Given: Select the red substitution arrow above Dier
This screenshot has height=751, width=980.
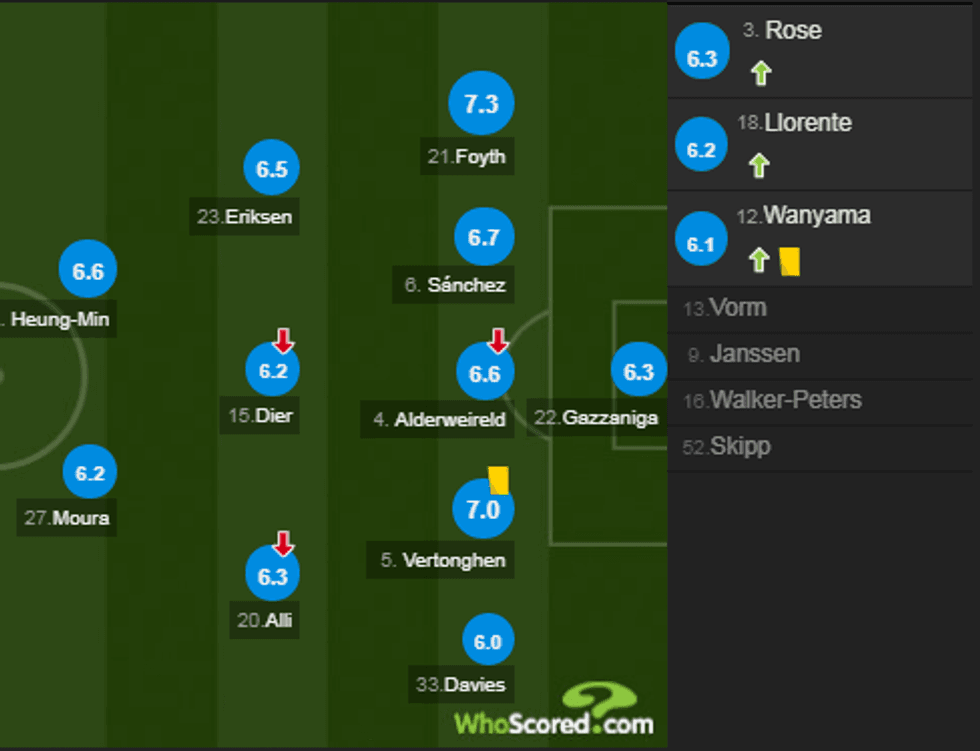Looking at the screenshot, I should click(281, 341).
